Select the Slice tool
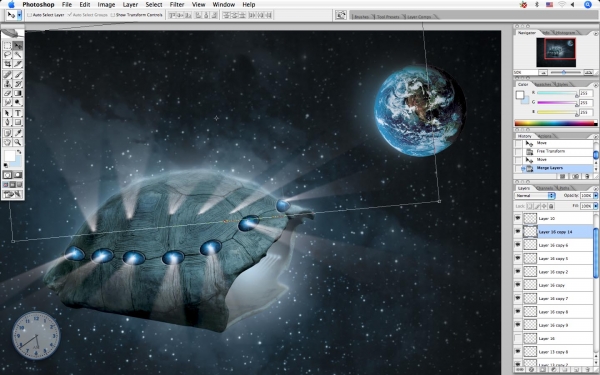 tap(18, 64)
